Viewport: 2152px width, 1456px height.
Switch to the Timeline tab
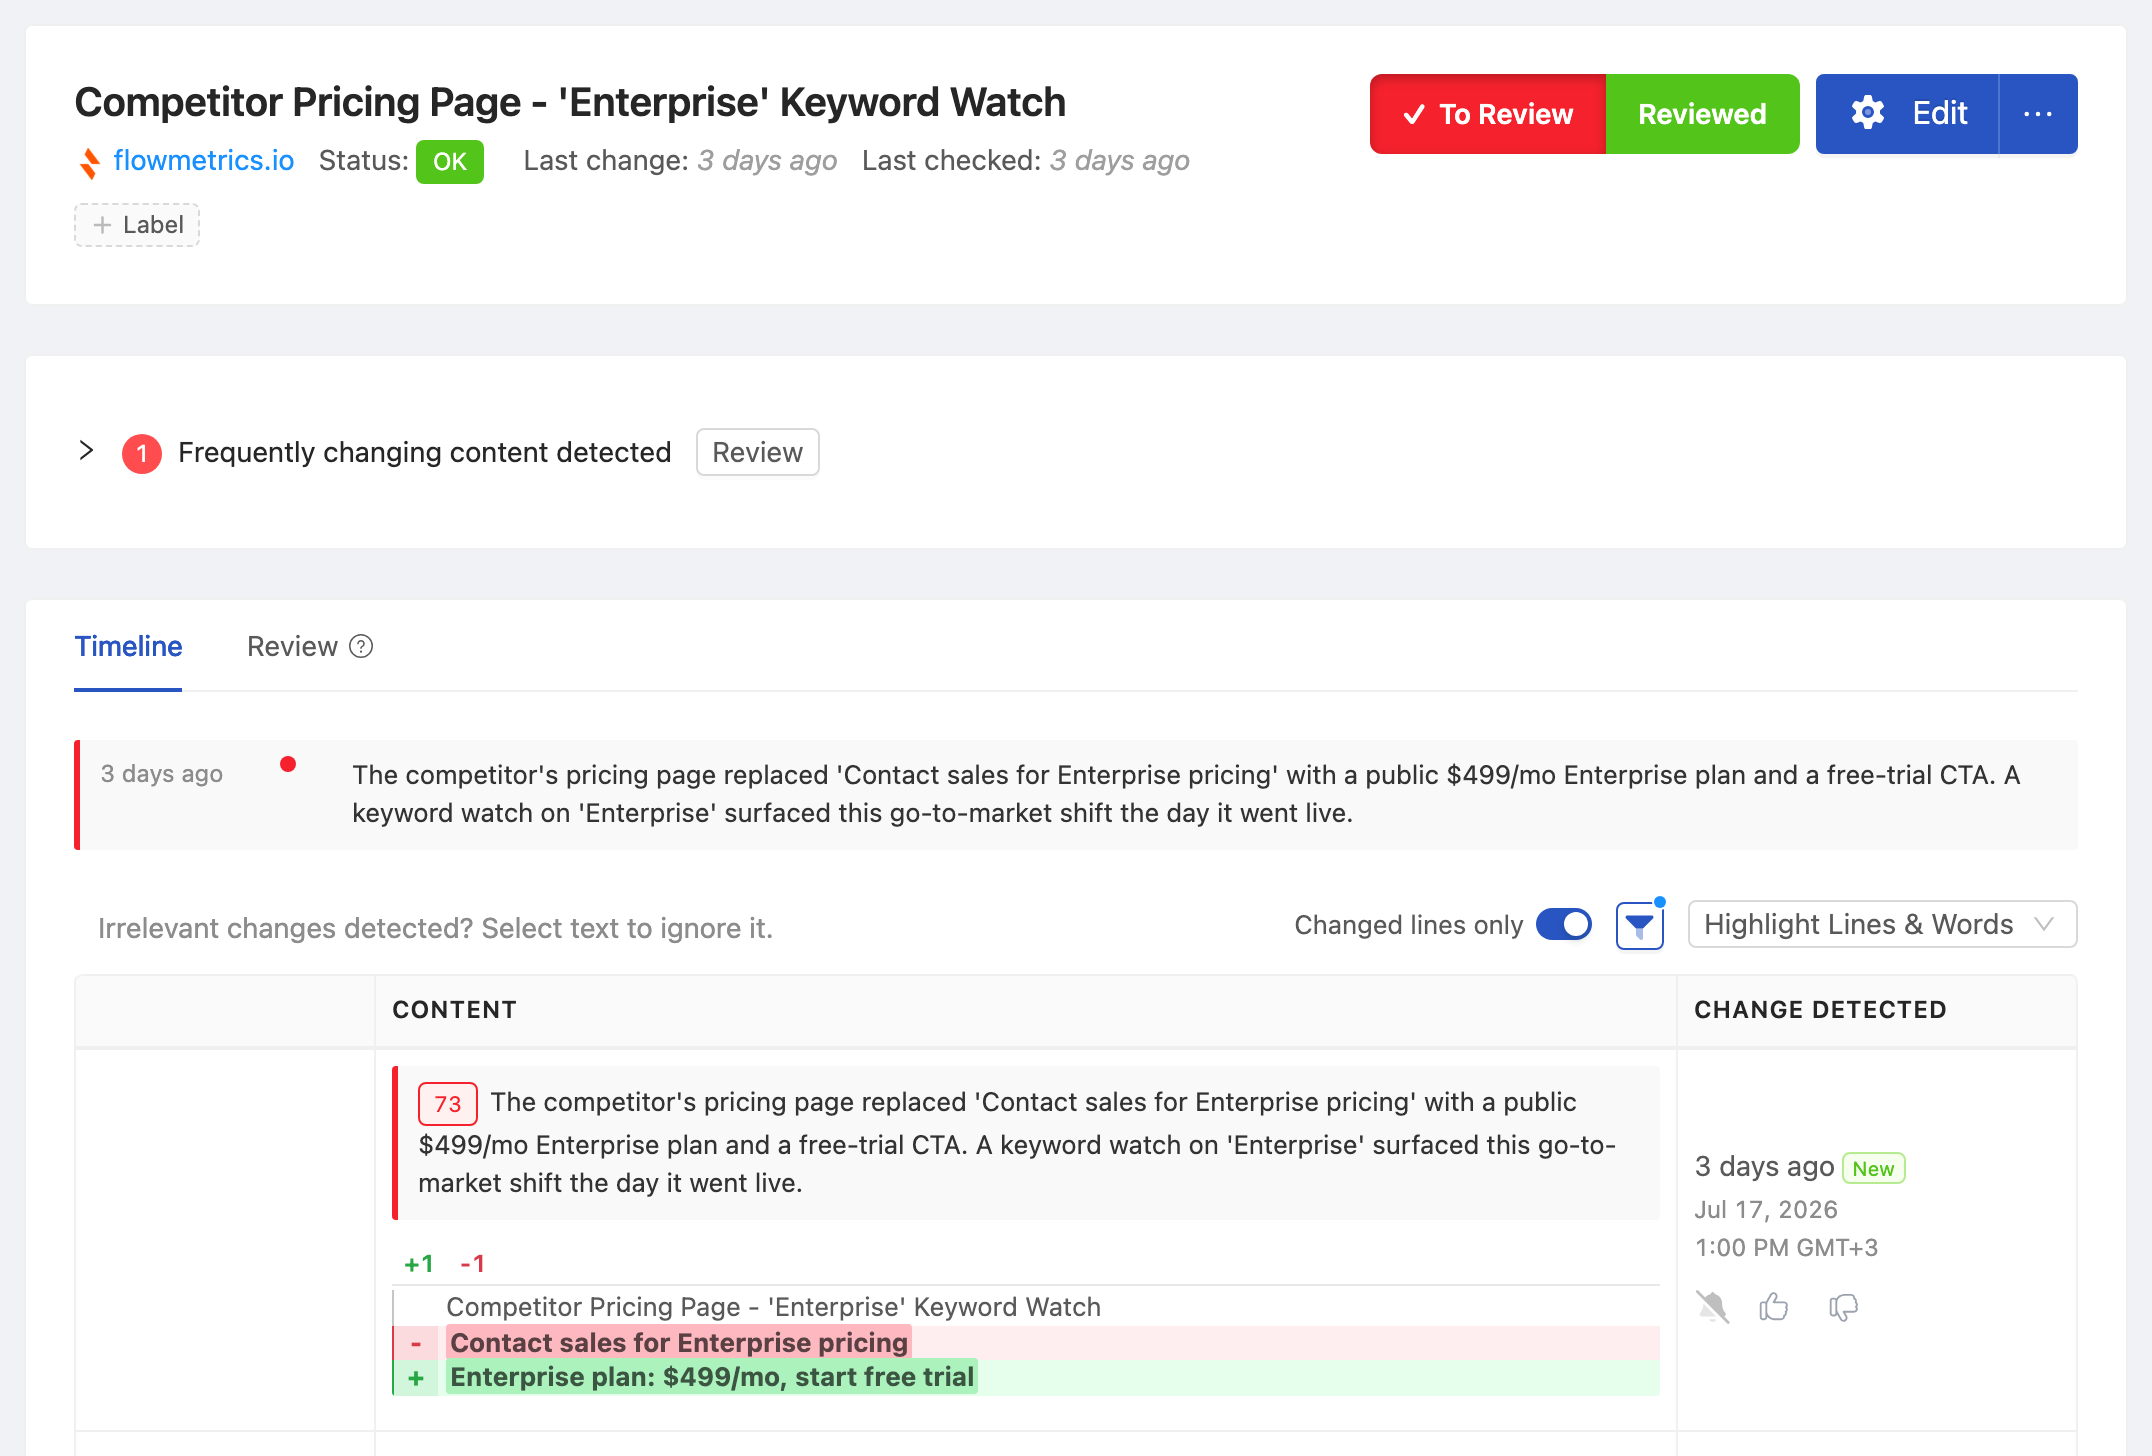tap(128, 647)
